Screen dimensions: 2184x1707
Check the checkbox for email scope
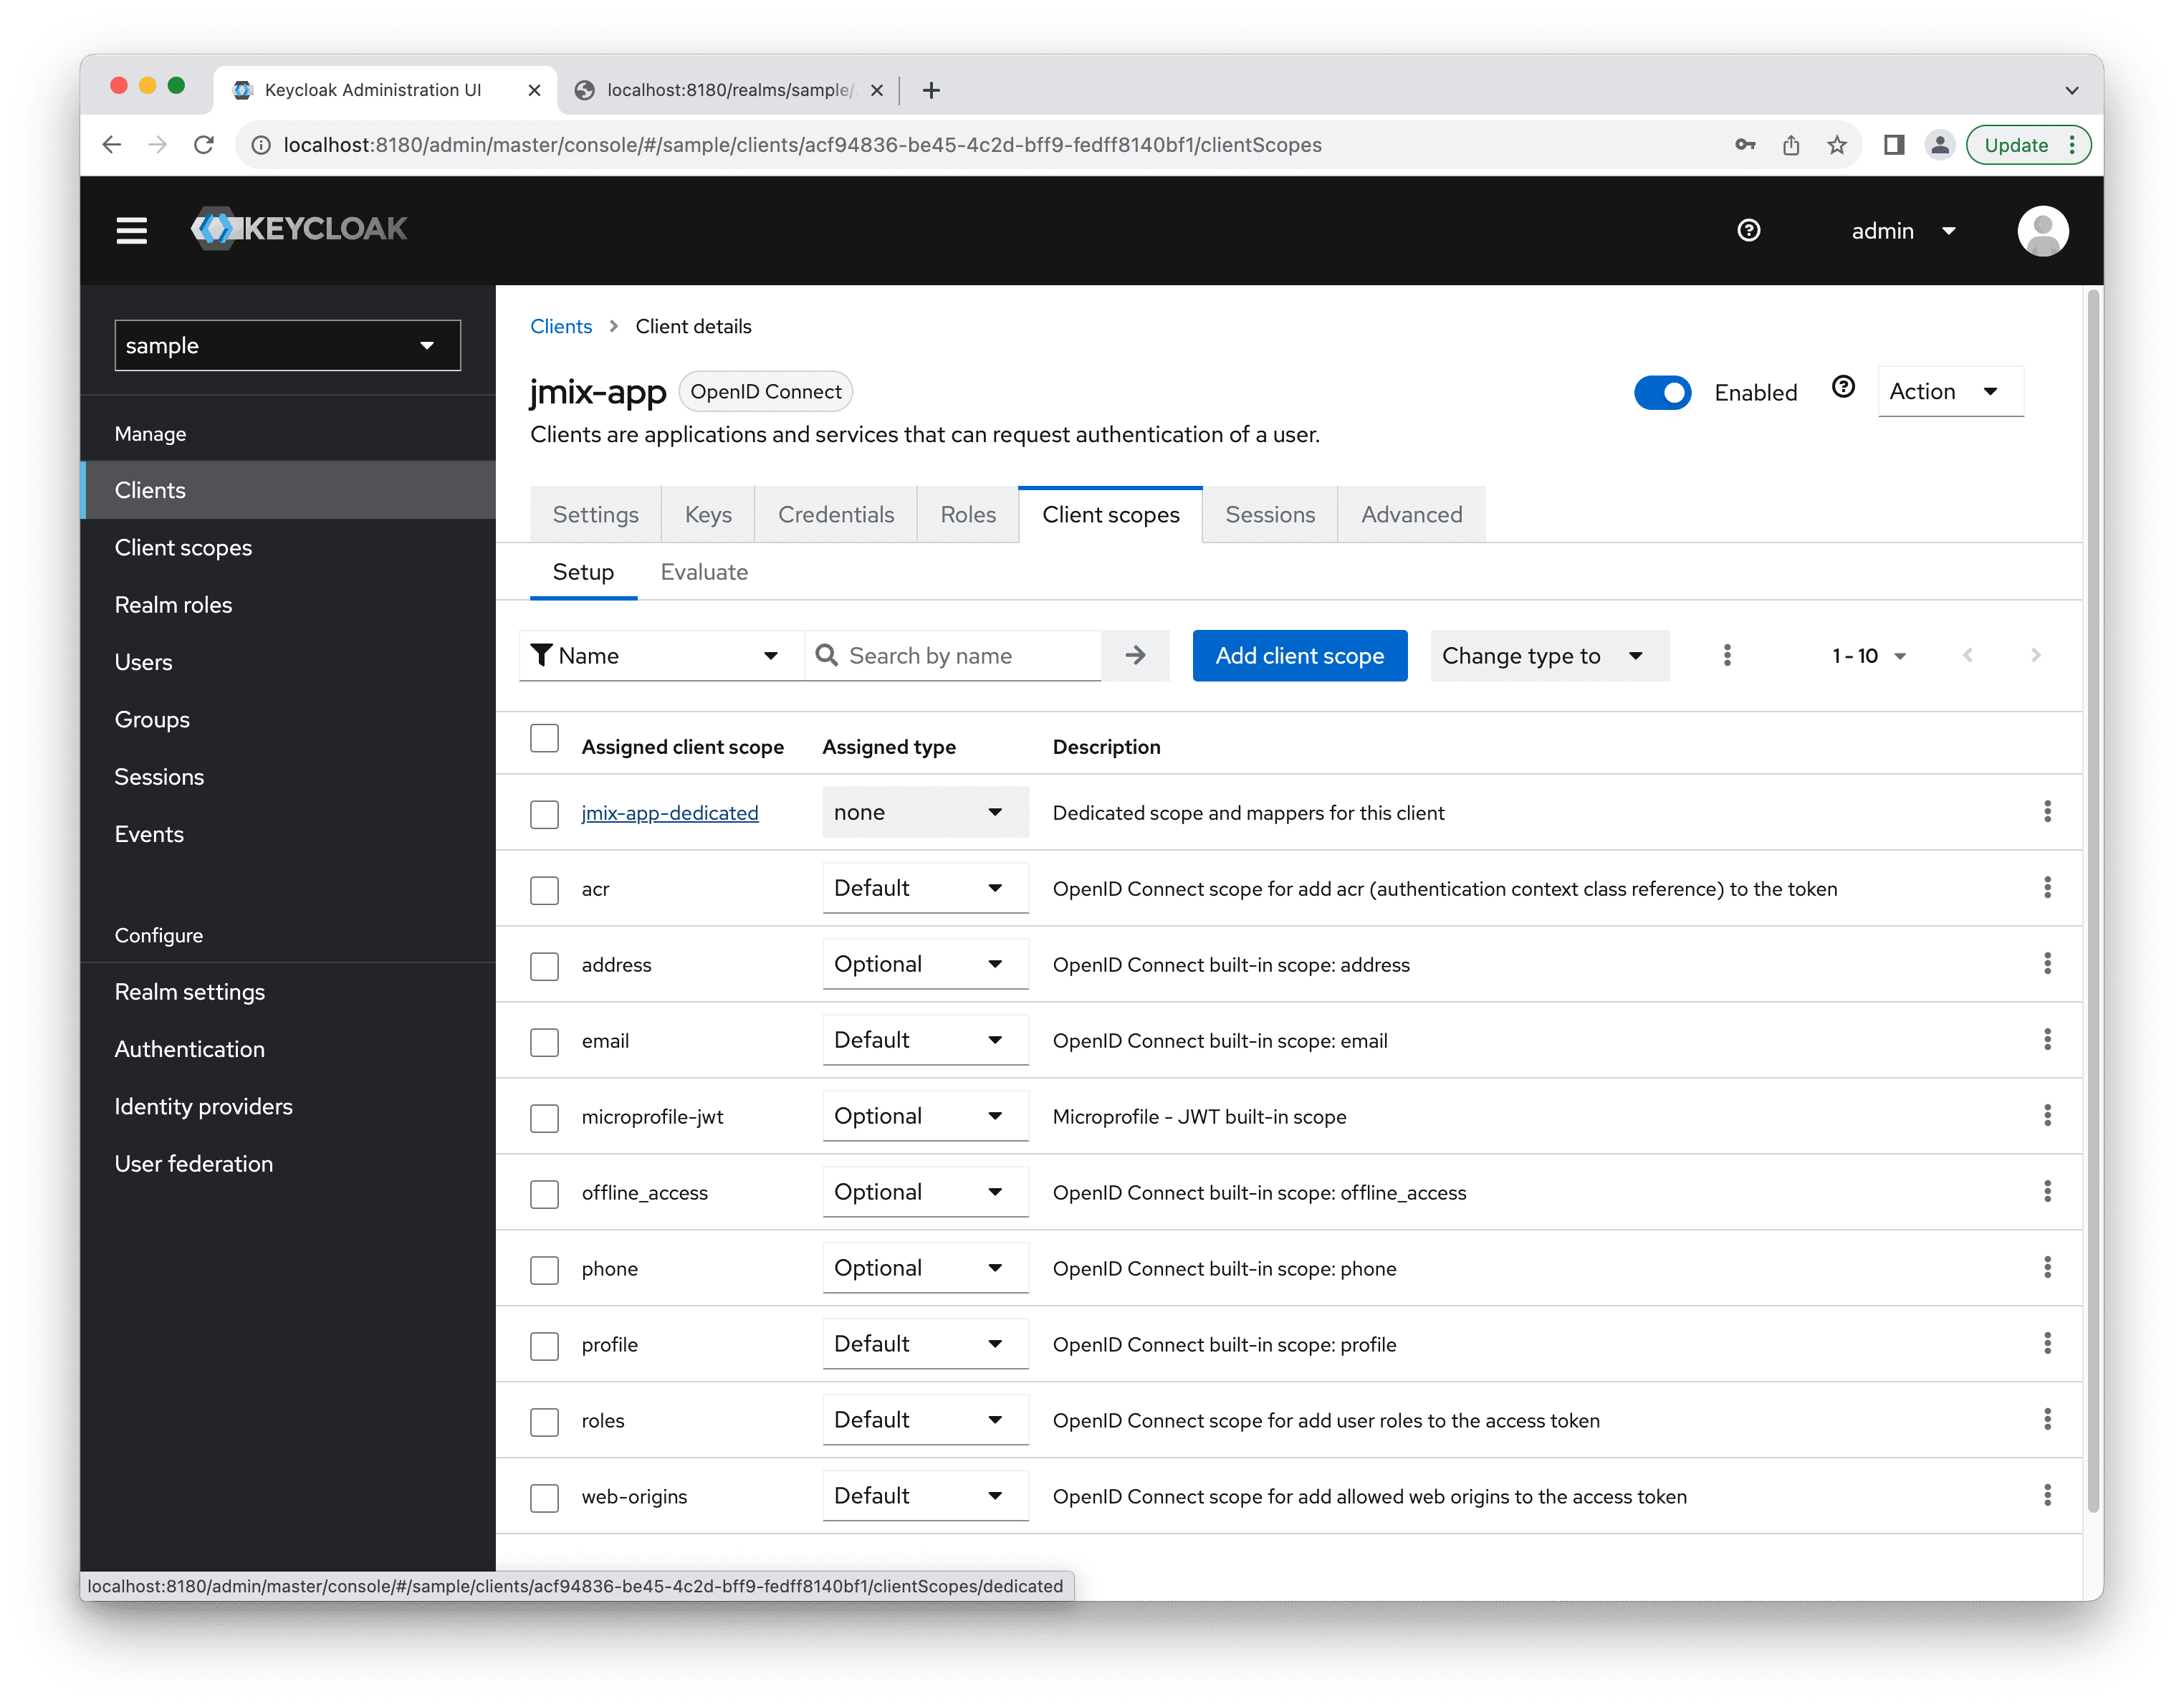546,1041
